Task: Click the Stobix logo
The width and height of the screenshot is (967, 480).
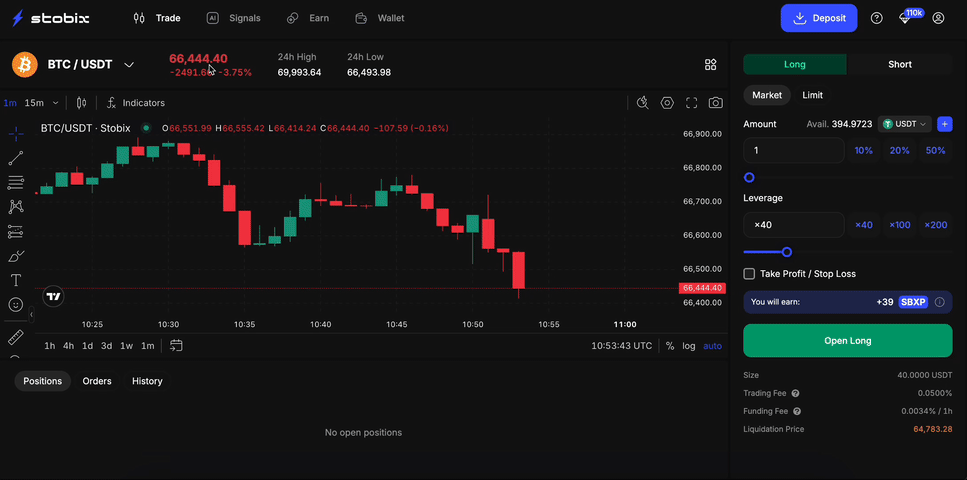Action: [51, 18]
